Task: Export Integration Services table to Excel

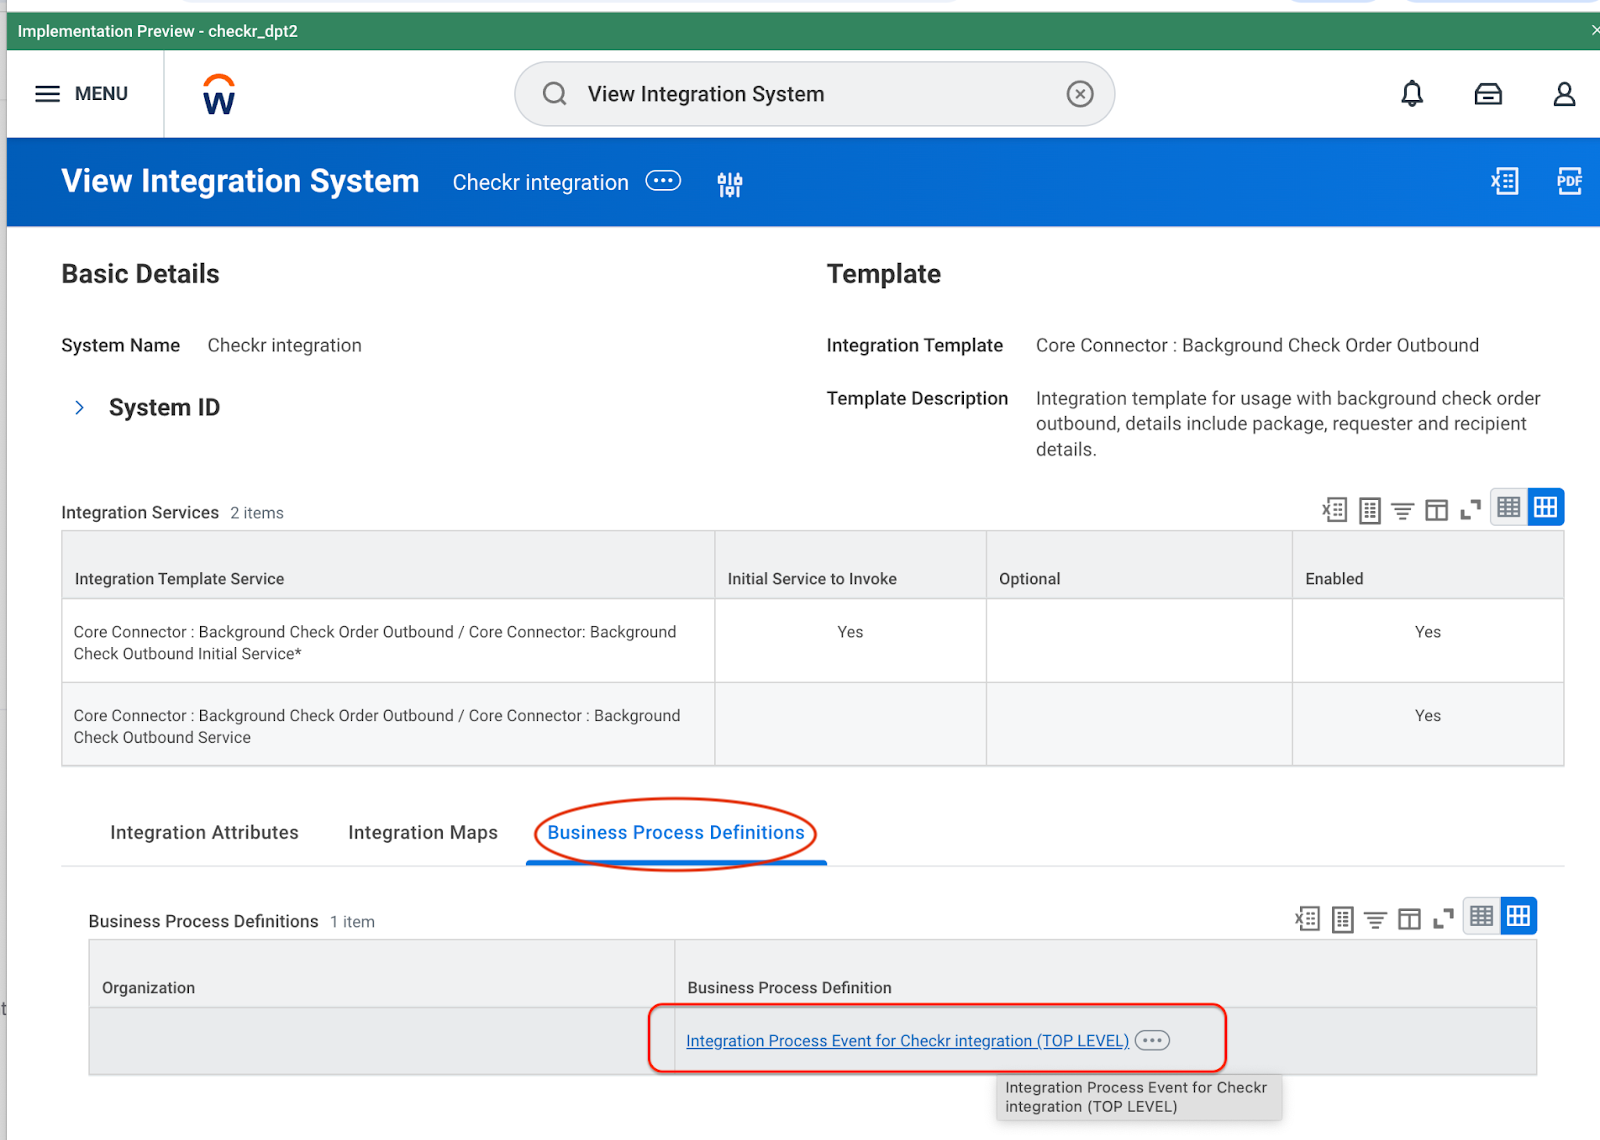Action: [1335, 510]
